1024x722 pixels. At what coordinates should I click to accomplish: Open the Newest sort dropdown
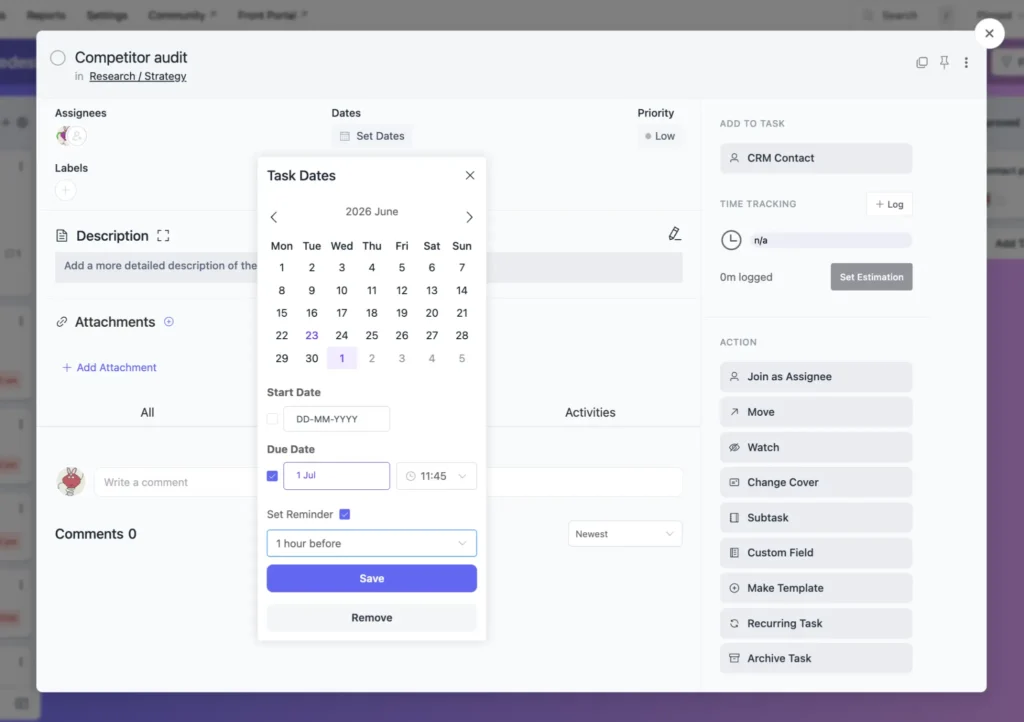click(x=625, y=534)
